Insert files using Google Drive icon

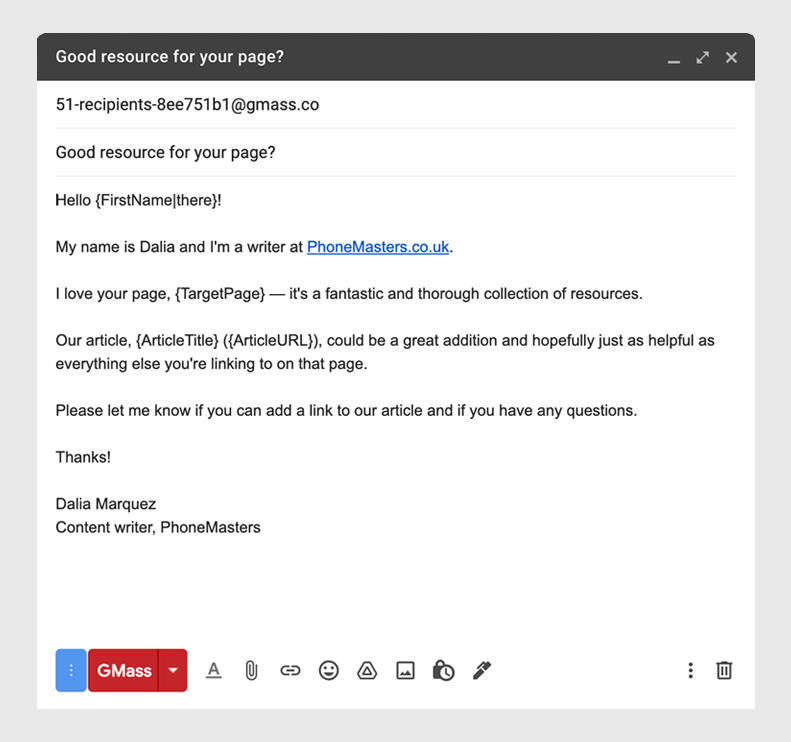pyautogui.click(x=367, y=670)
